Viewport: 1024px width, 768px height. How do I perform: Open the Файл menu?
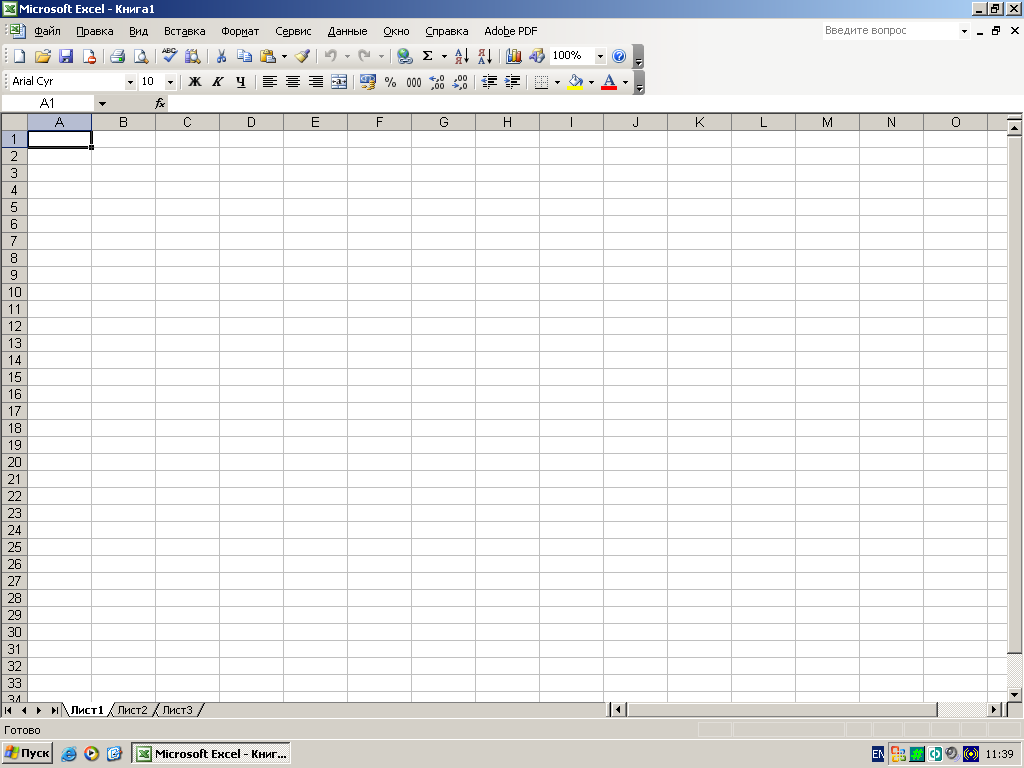[x=47, y=31]
